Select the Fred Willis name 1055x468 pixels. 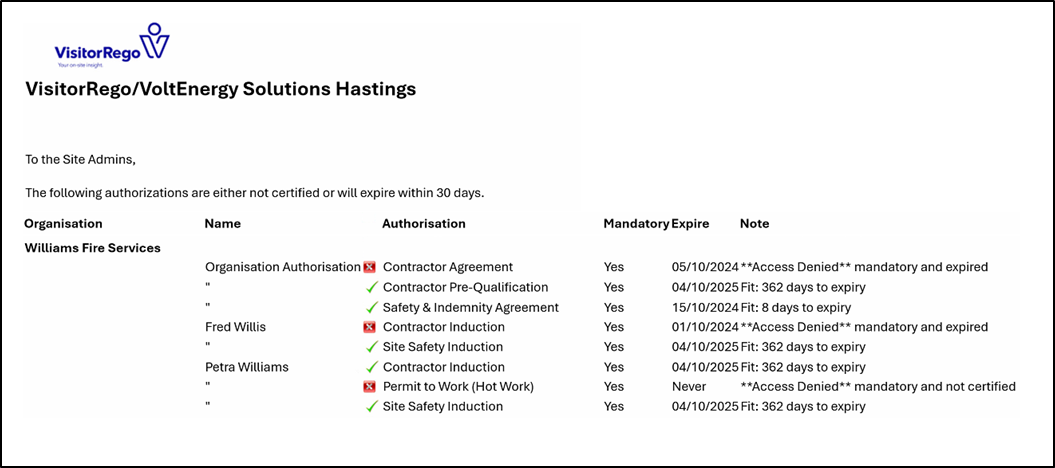click(236, 327)
